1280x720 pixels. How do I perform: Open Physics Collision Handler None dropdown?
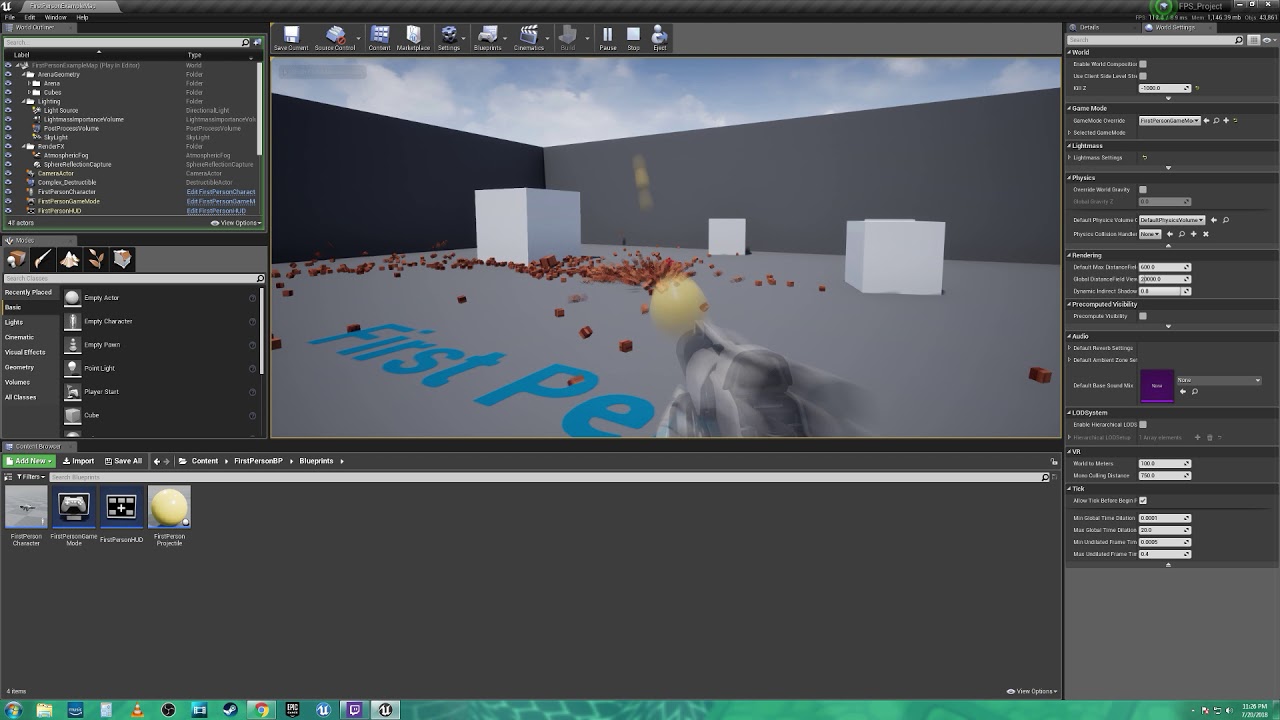[x=1150, y=234]
